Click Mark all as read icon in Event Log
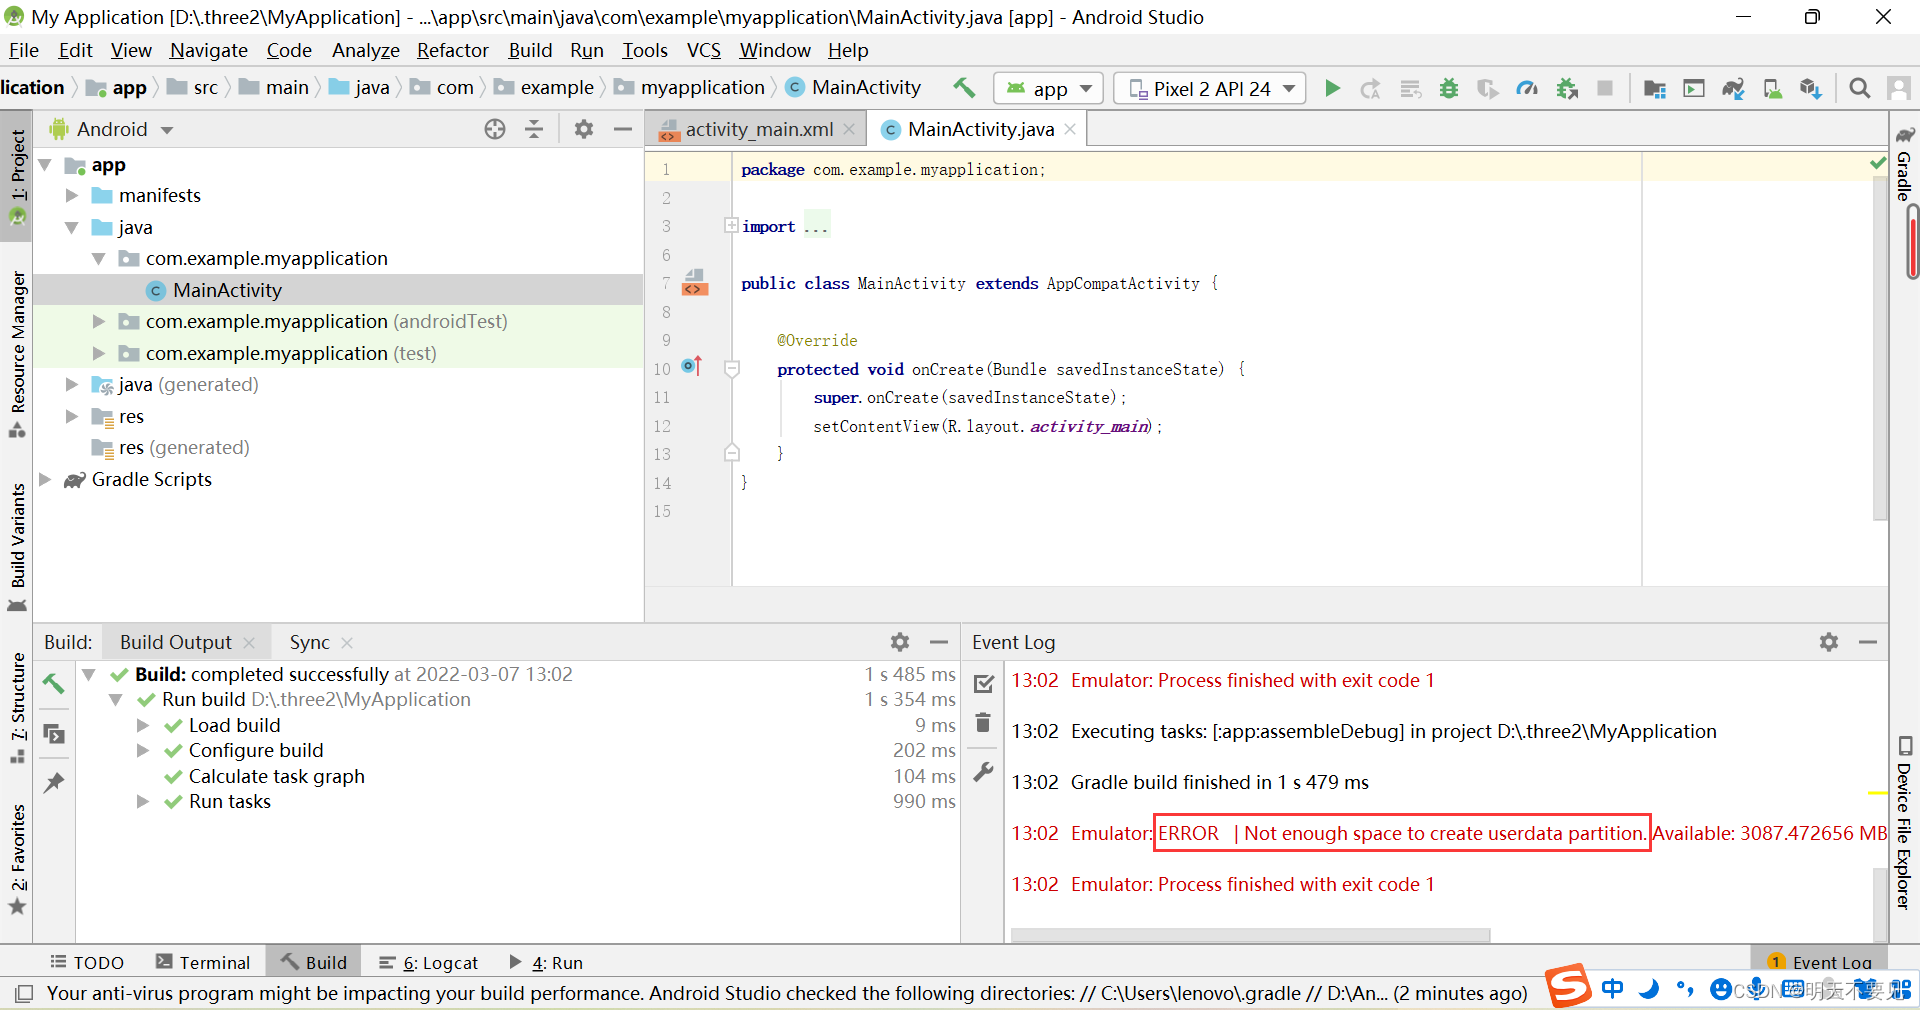1920x1010 pixels. pyautogui.click(x=984, y=683)
